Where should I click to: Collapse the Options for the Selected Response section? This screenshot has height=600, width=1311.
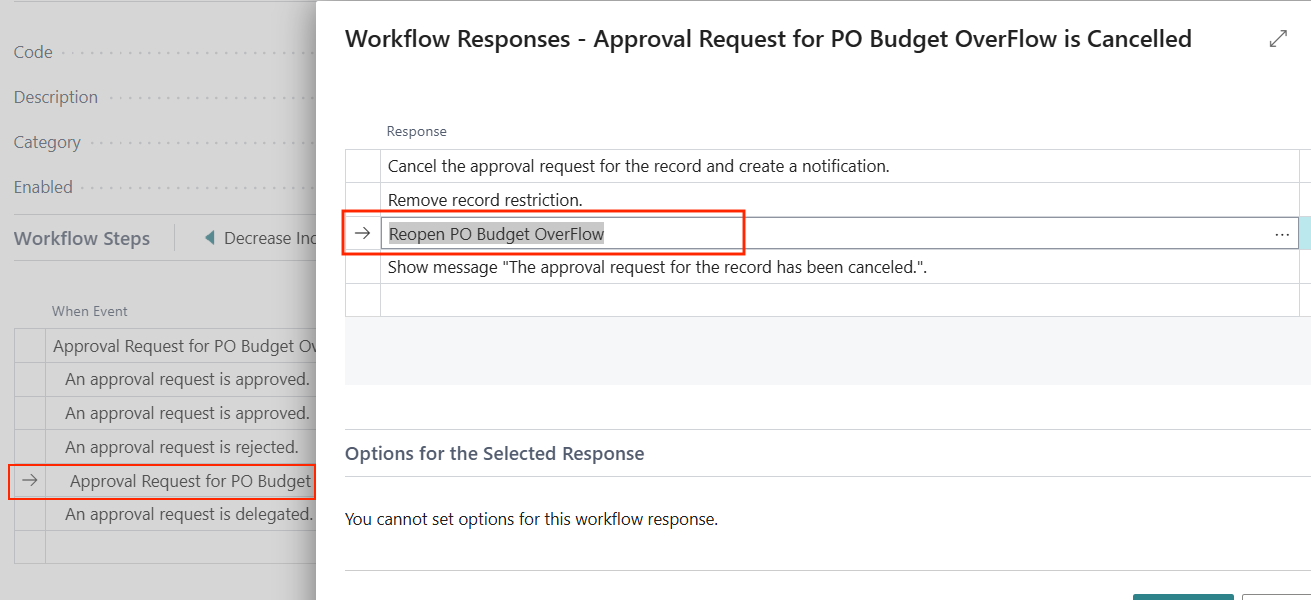click(494, 454)
